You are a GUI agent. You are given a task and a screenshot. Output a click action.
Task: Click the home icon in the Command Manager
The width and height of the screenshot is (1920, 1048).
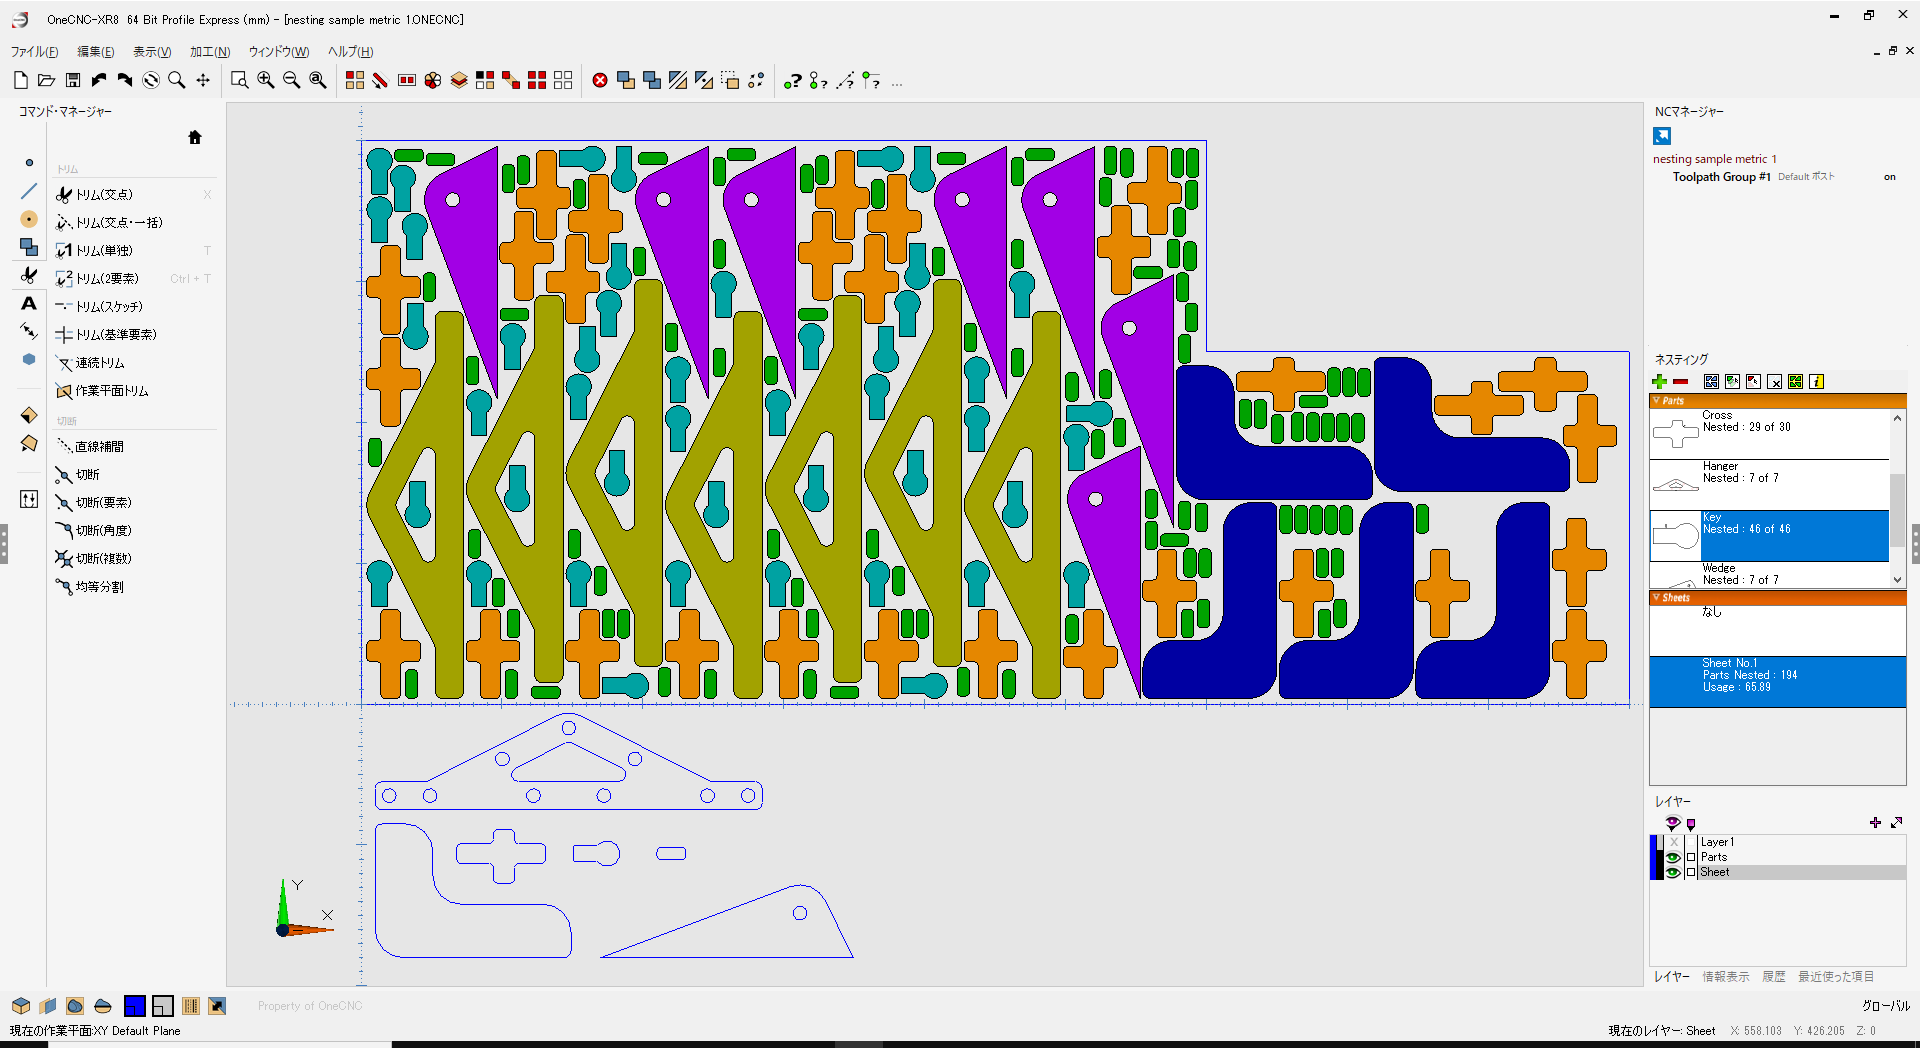point(195,137)
